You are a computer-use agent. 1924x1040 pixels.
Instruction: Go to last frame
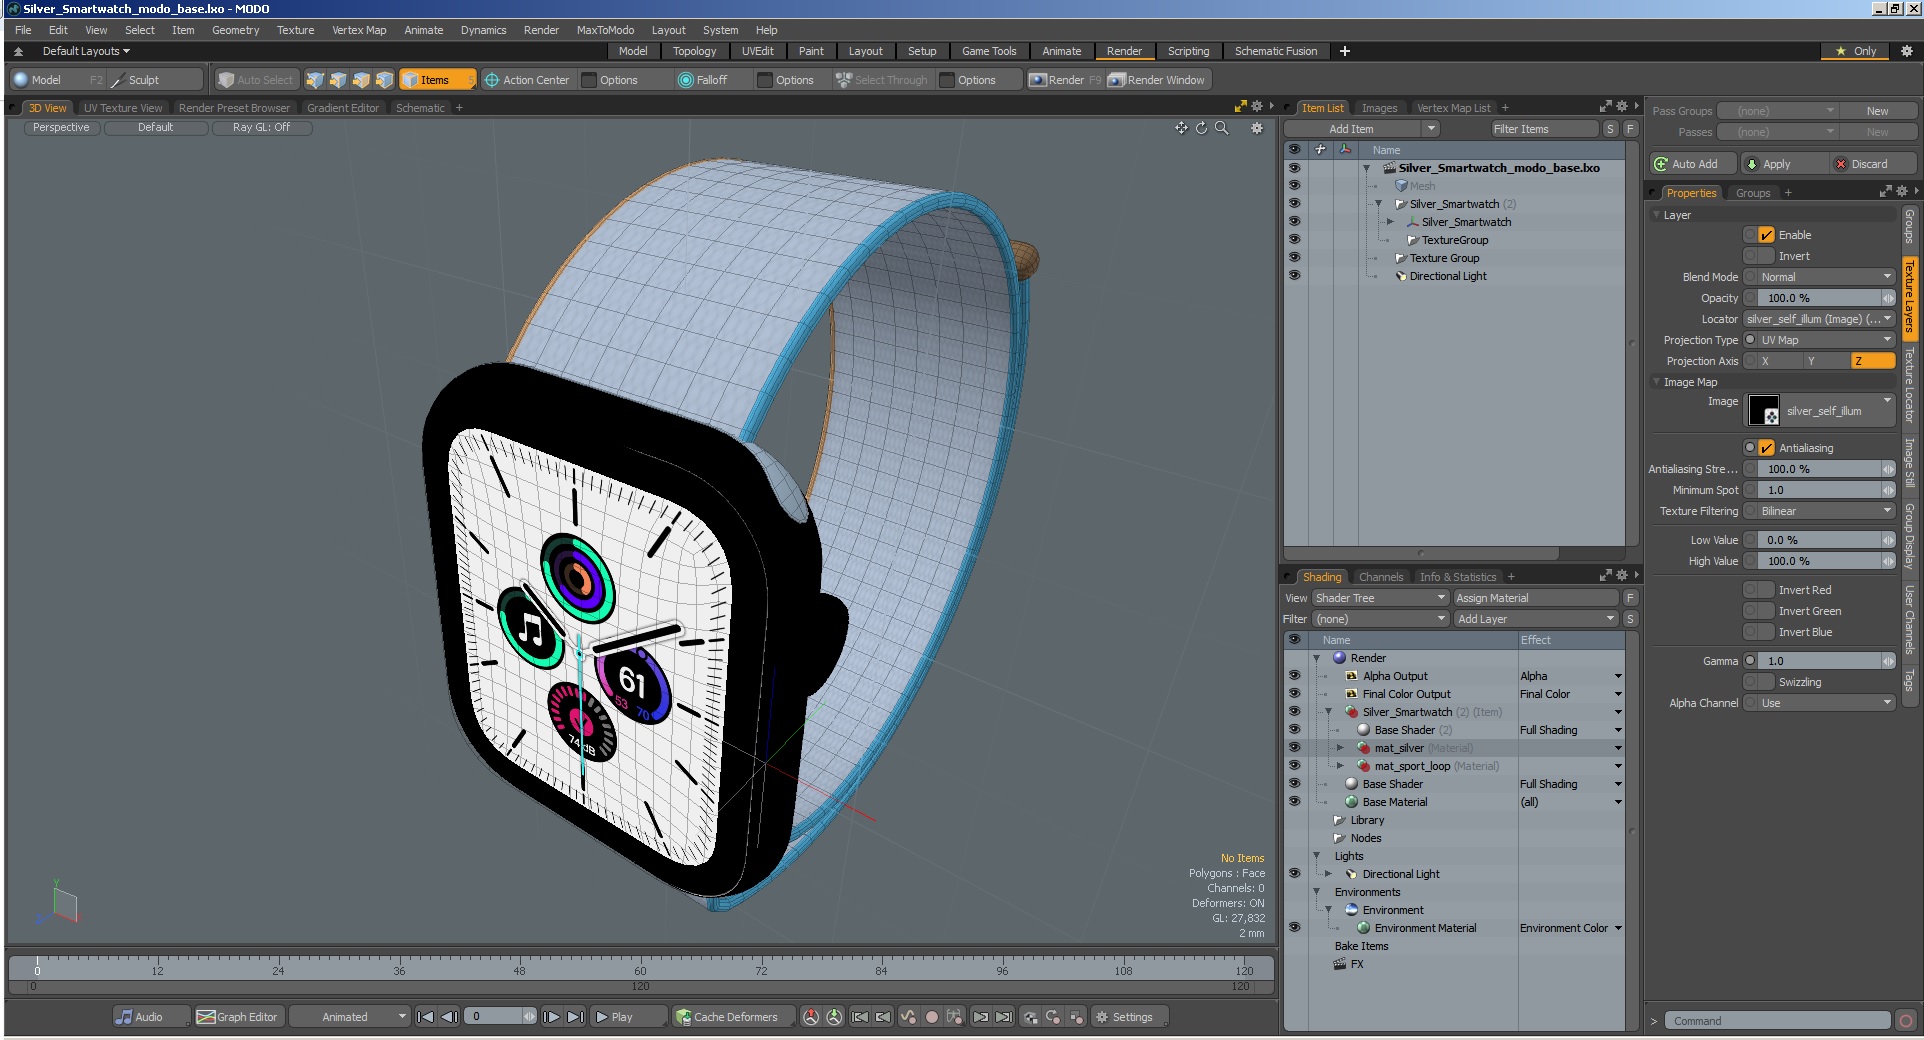pos(576,1017)
